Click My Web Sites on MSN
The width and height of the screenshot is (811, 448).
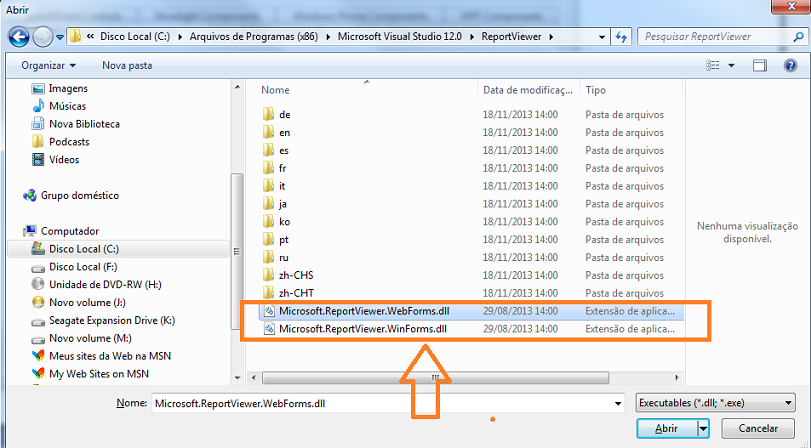pyautogui.click(x=90, y=374)
